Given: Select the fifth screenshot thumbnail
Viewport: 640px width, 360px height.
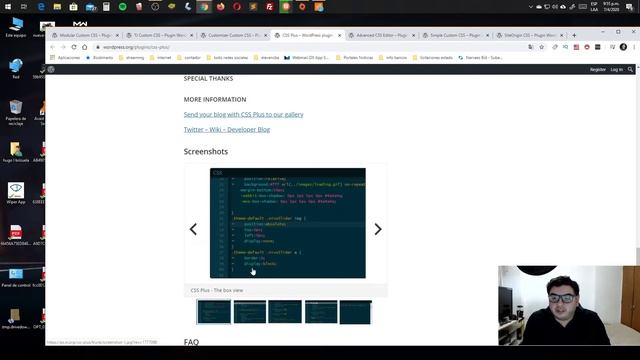Looking at the screenshot, I should coord(356,312).
